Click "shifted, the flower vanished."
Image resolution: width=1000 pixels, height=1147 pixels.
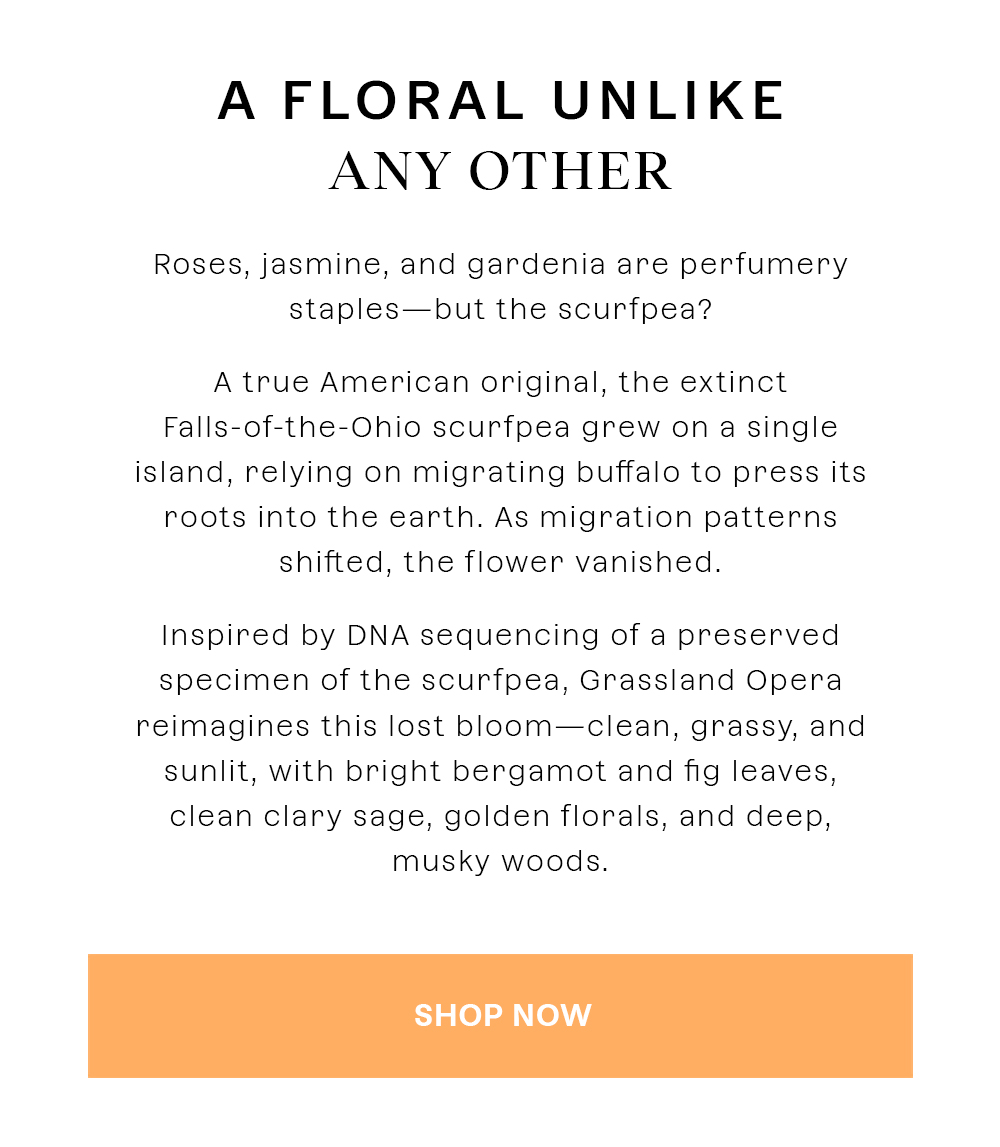point(500,563)
